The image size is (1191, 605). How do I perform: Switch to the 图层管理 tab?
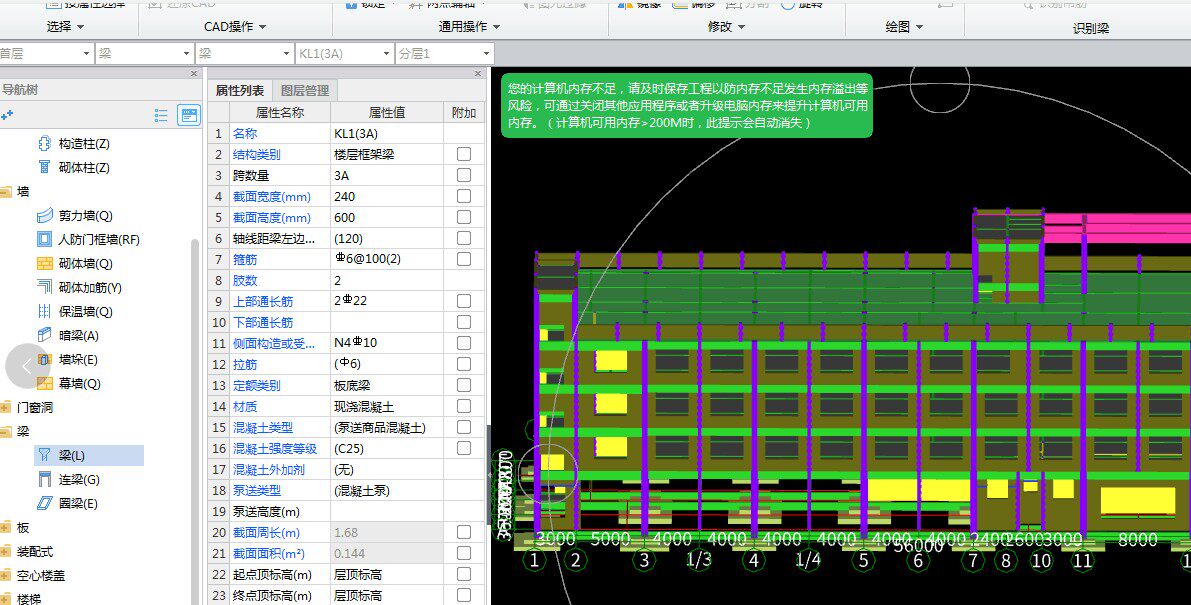305,91
